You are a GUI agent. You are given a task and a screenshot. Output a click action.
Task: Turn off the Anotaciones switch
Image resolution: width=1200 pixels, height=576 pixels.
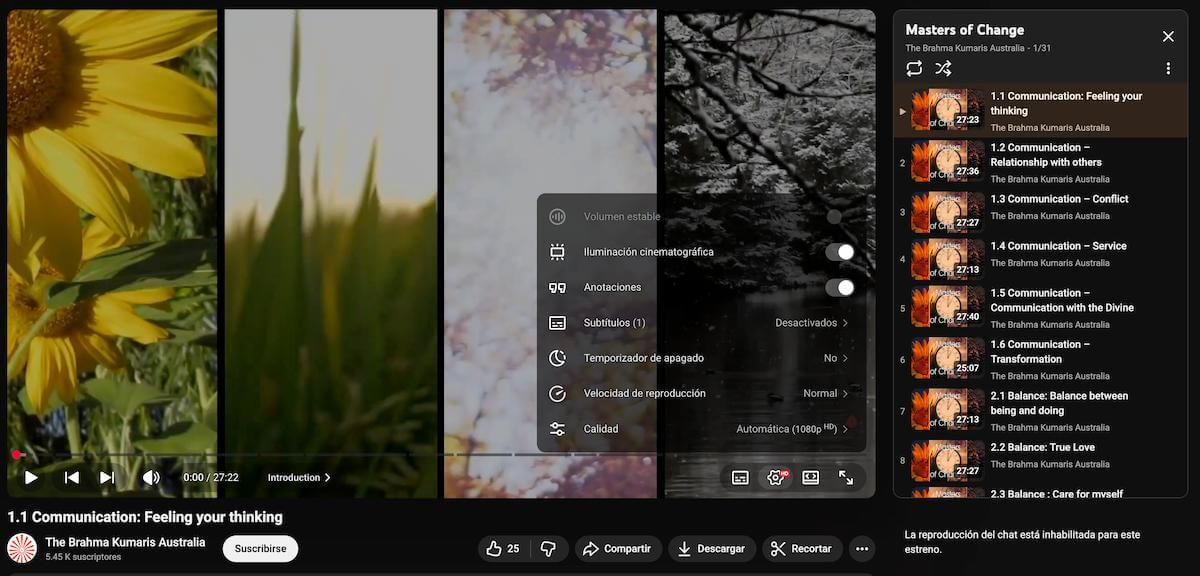(839, 288)
